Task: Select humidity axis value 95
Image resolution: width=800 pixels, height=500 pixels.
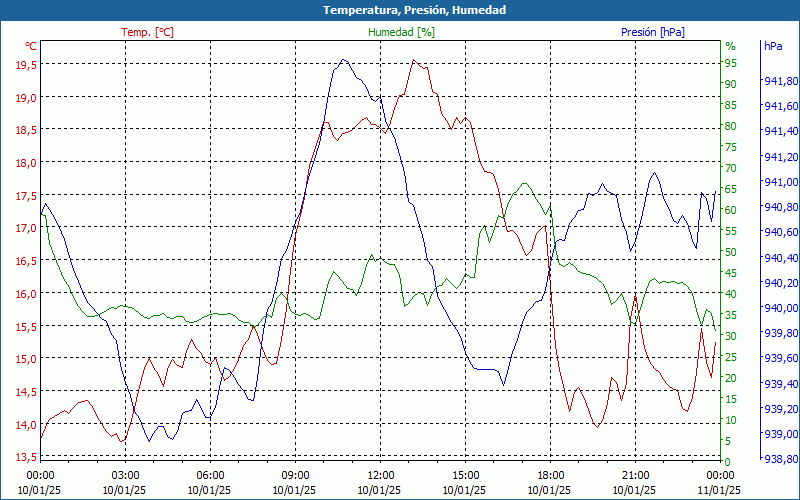Action: (x=731, y=63)
